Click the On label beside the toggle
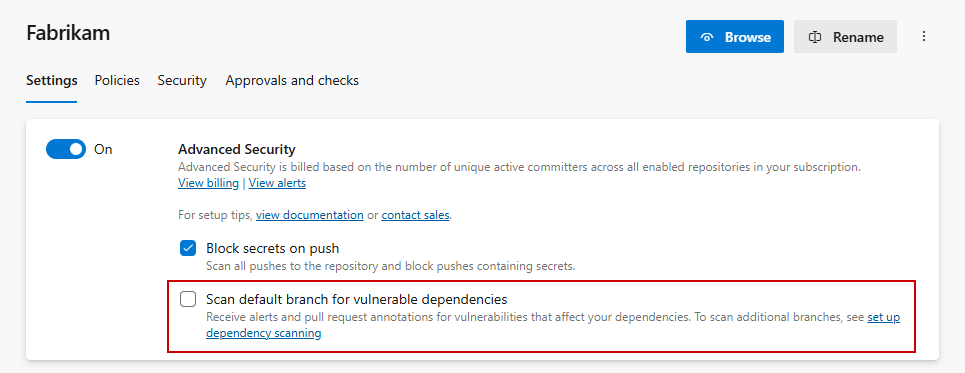The image size is (965, 373). pos(103,149)
